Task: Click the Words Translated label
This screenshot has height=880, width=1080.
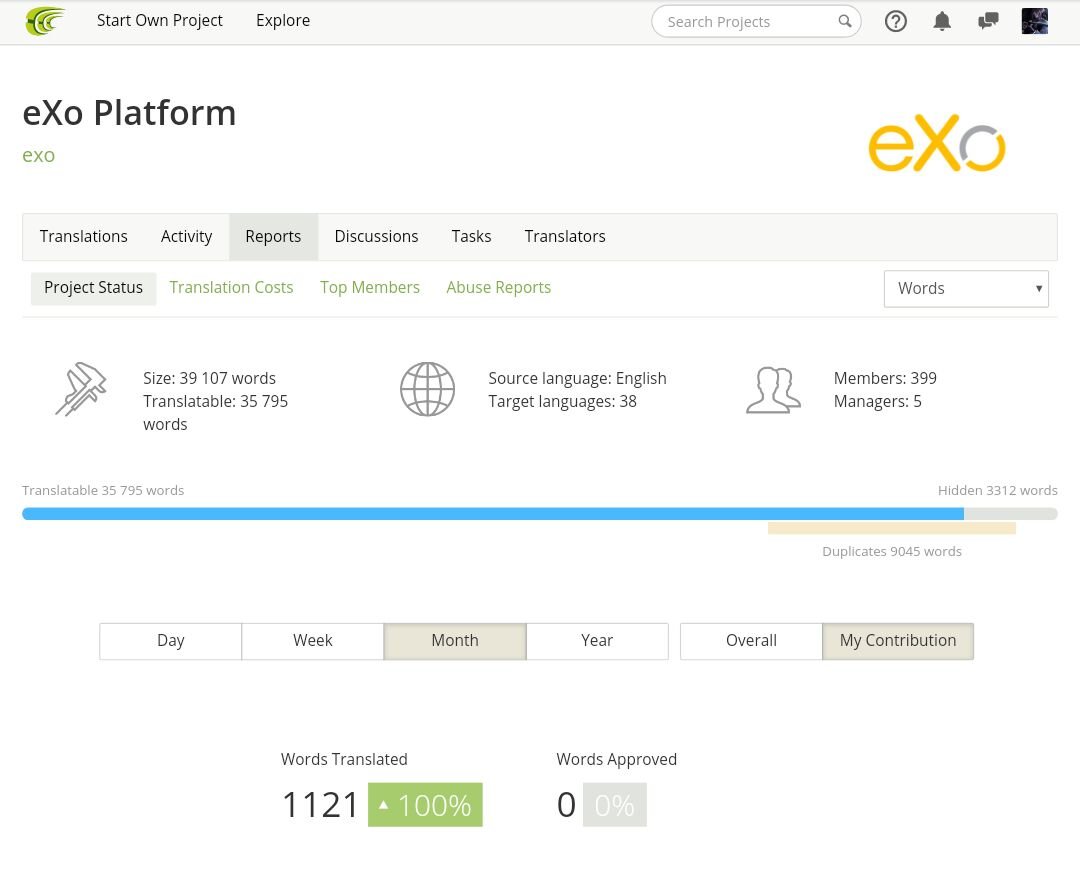Action: click(344, 759)
